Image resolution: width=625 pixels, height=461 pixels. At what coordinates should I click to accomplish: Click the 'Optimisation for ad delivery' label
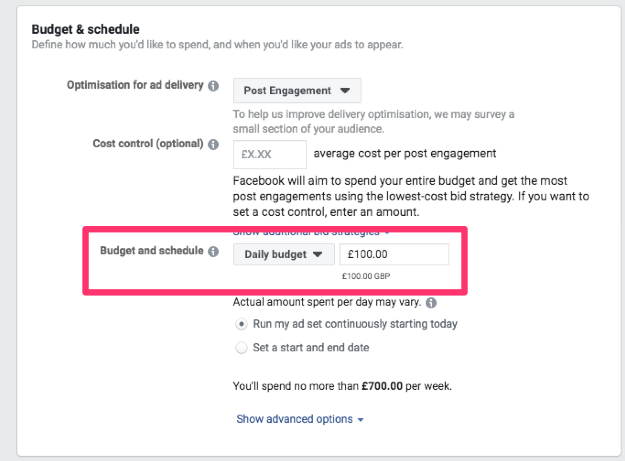pyautogui.click(x=135, y=85)
